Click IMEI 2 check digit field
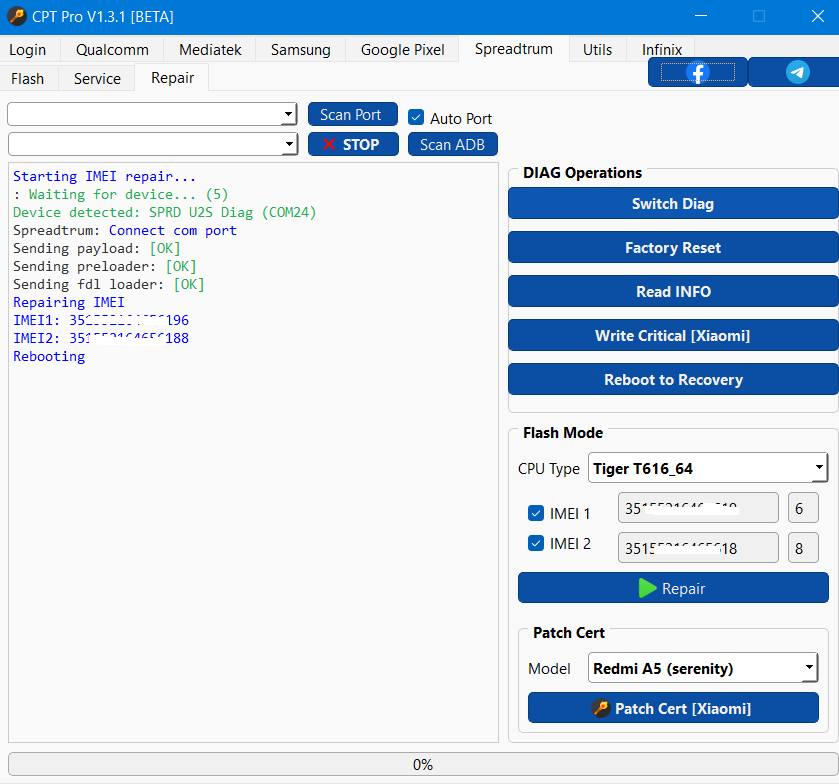This screenshot has height=784, width=839. 803,547
